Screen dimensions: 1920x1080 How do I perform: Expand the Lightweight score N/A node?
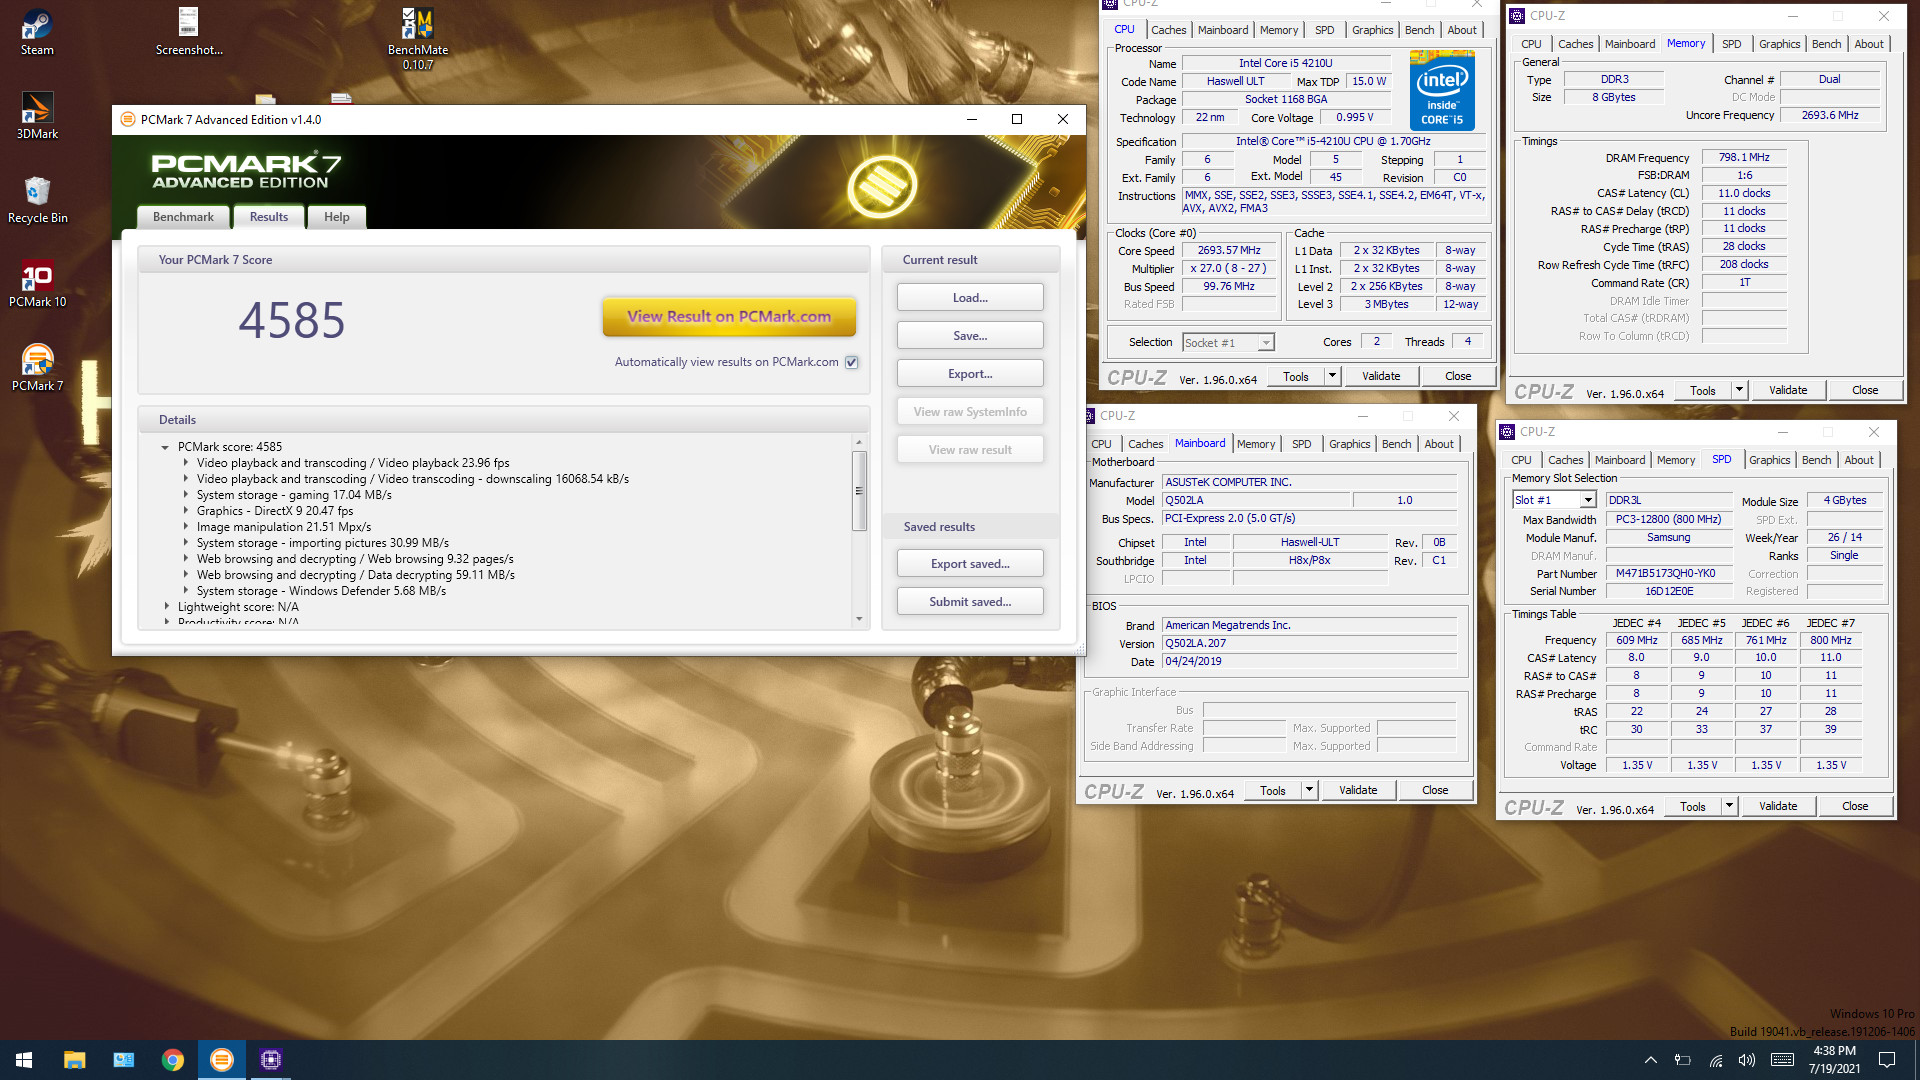pyautogui.click(x=166, y=607)
